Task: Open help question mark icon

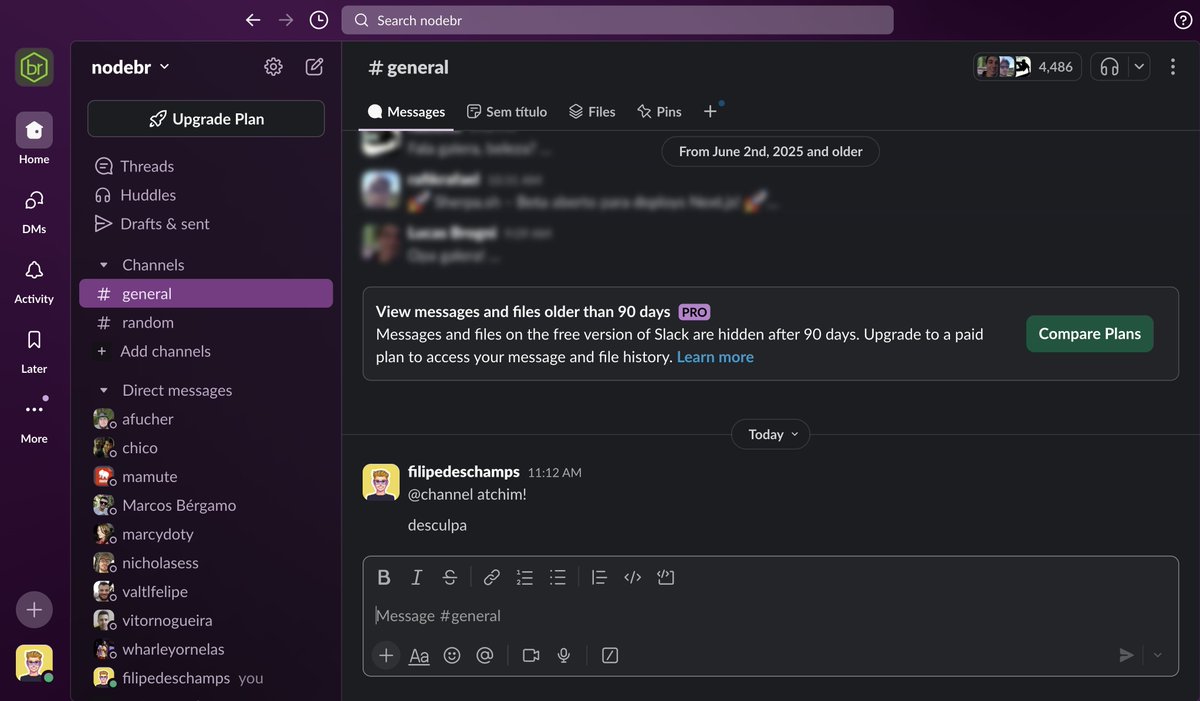Action: [1182, 20]
